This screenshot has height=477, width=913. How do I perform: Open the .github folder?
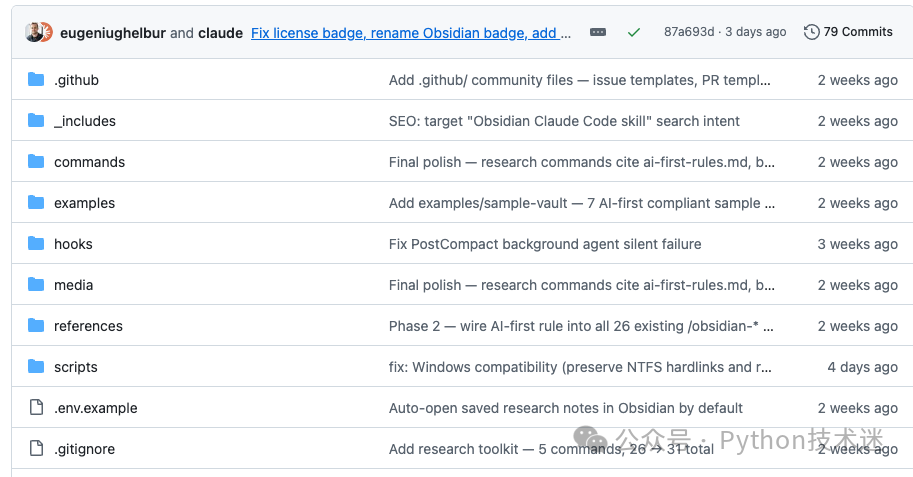click(76, 80)
